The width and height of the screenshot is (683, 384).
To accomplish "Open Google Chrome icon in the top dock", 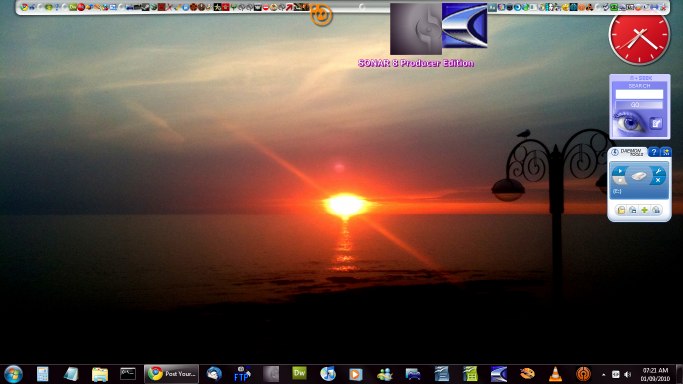I will (x=24, y=7).
